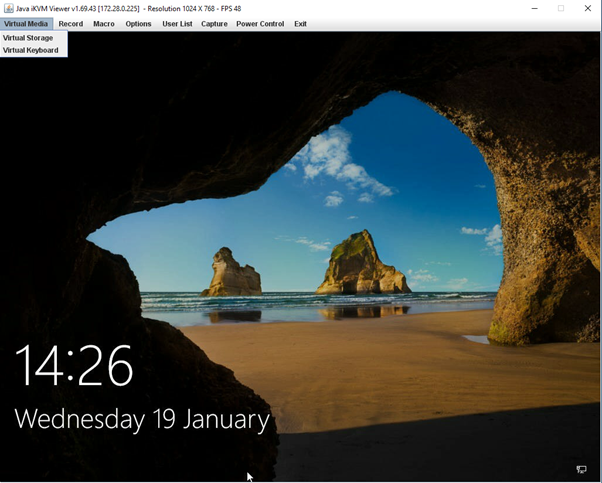
Task: Minimize the iKVM Viewer window
Action: coord(533,8)
